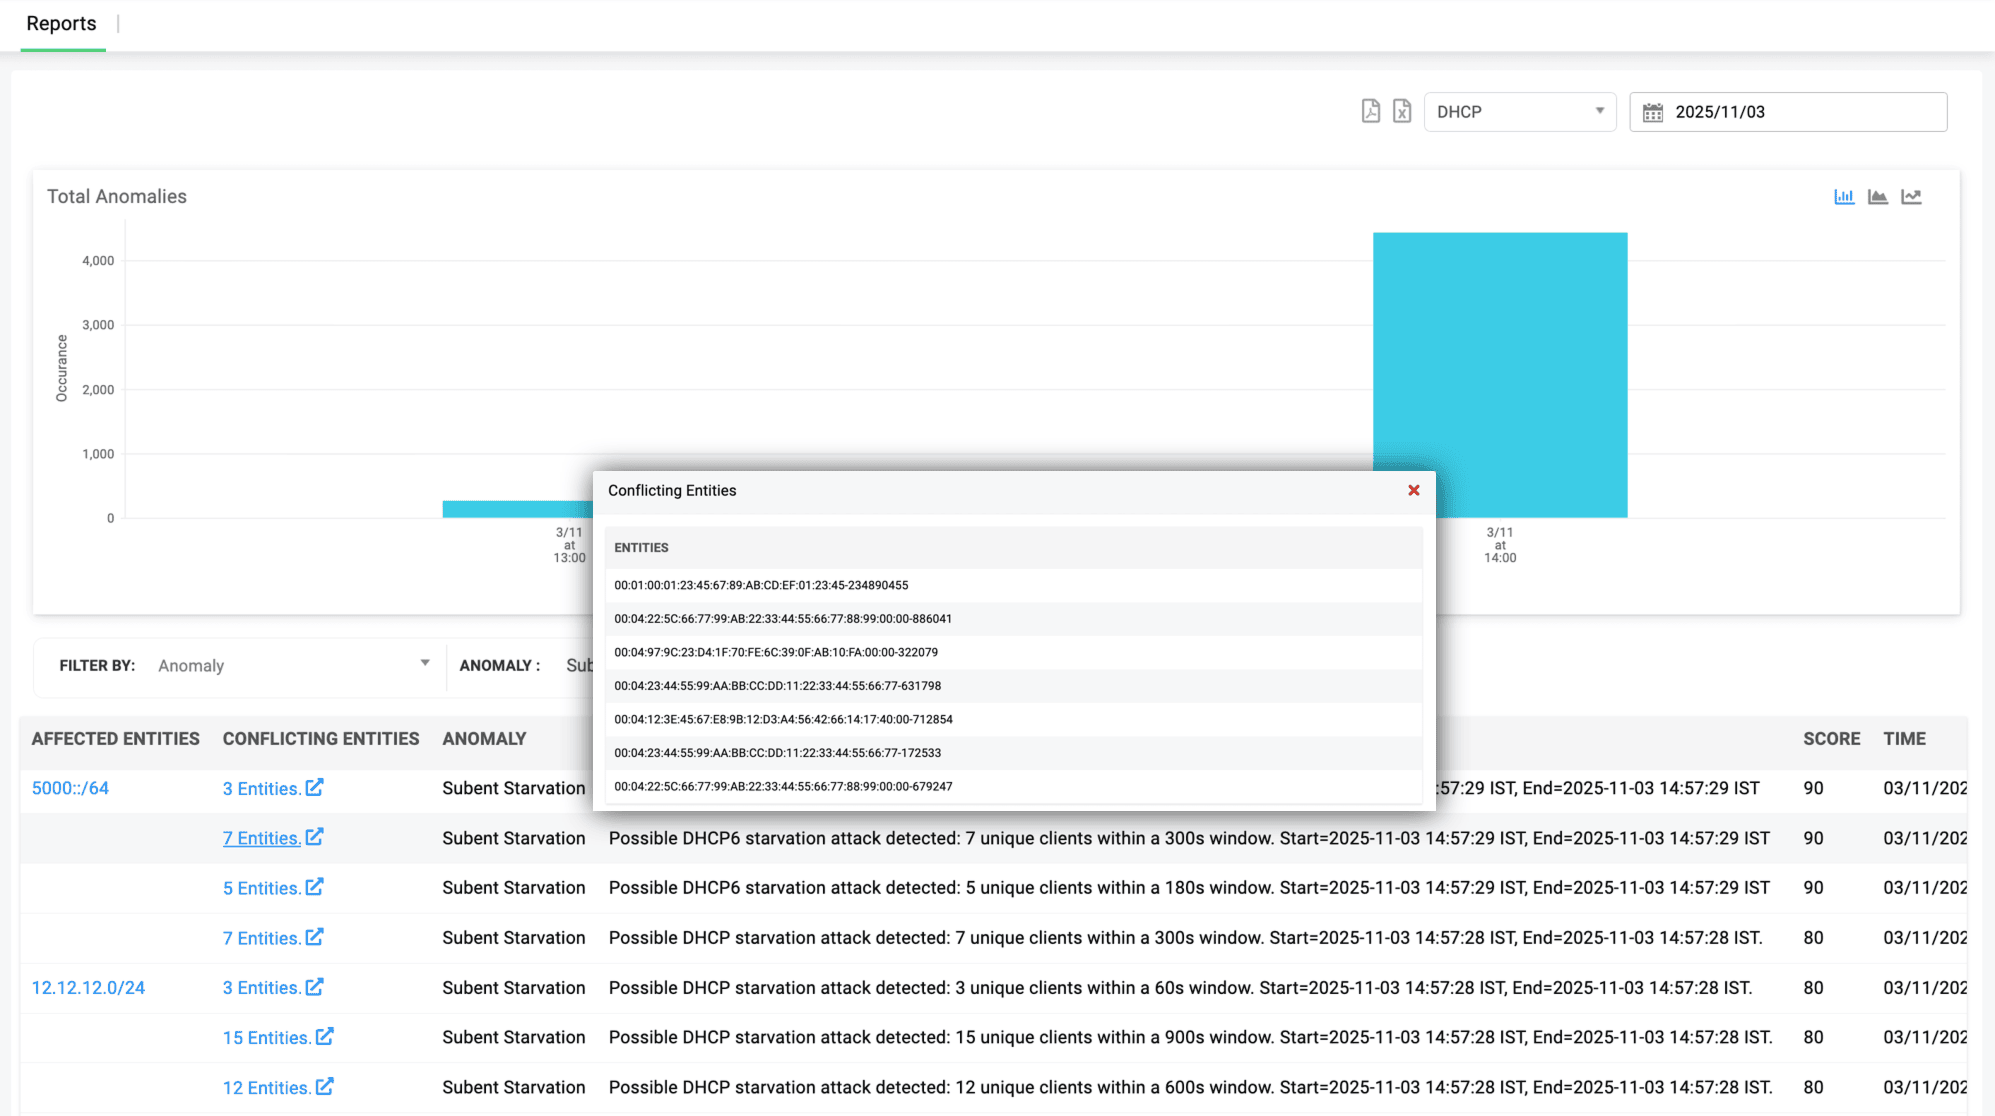This screenshot has width=1995, height=1116.
Task: Open the 5000::/64 affected entity link
Action: [x=70, y=788]
